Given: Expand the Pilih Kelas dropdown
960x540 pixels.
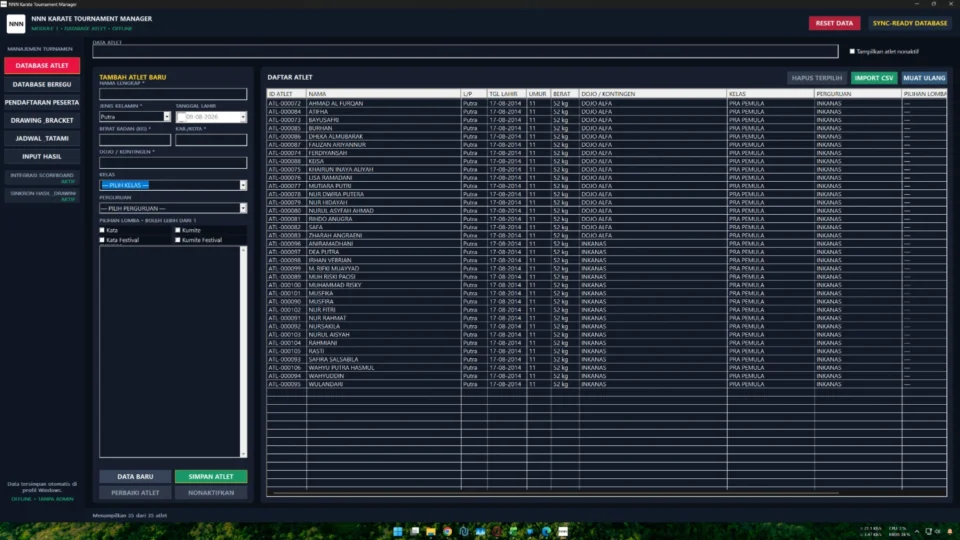Looking at the screenshot, I should [x=243, y=185].
